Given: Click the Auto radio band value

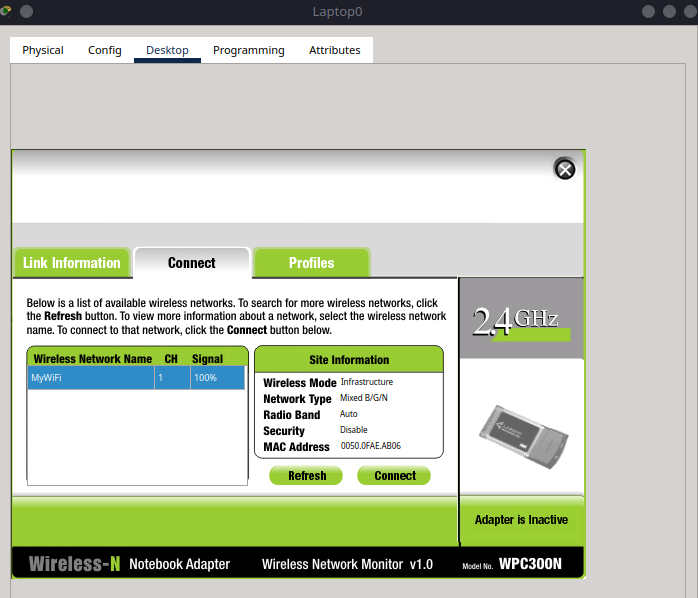Looking at the screenshot, I should [x=349, y=414].
